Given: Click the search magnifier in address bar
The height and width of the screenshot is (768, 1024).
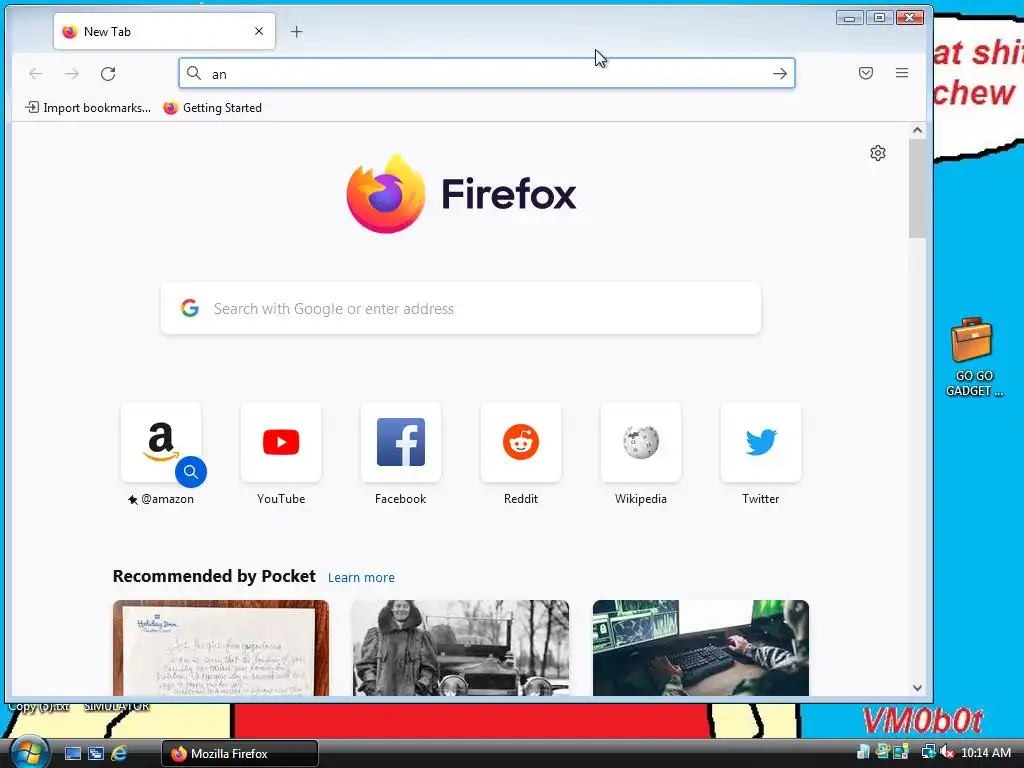Looking at the screenshot, I should point(194,73).
